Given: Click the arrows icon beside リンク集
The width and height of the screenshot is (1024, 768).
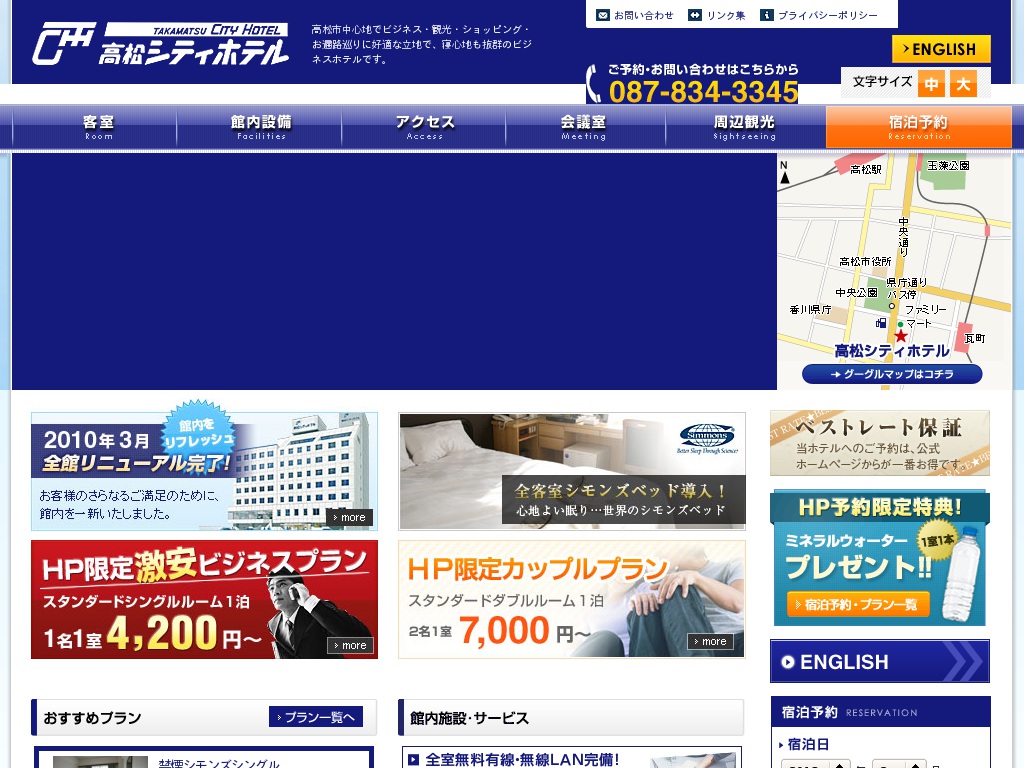Looking at the screenshot, I should (695, 15).
